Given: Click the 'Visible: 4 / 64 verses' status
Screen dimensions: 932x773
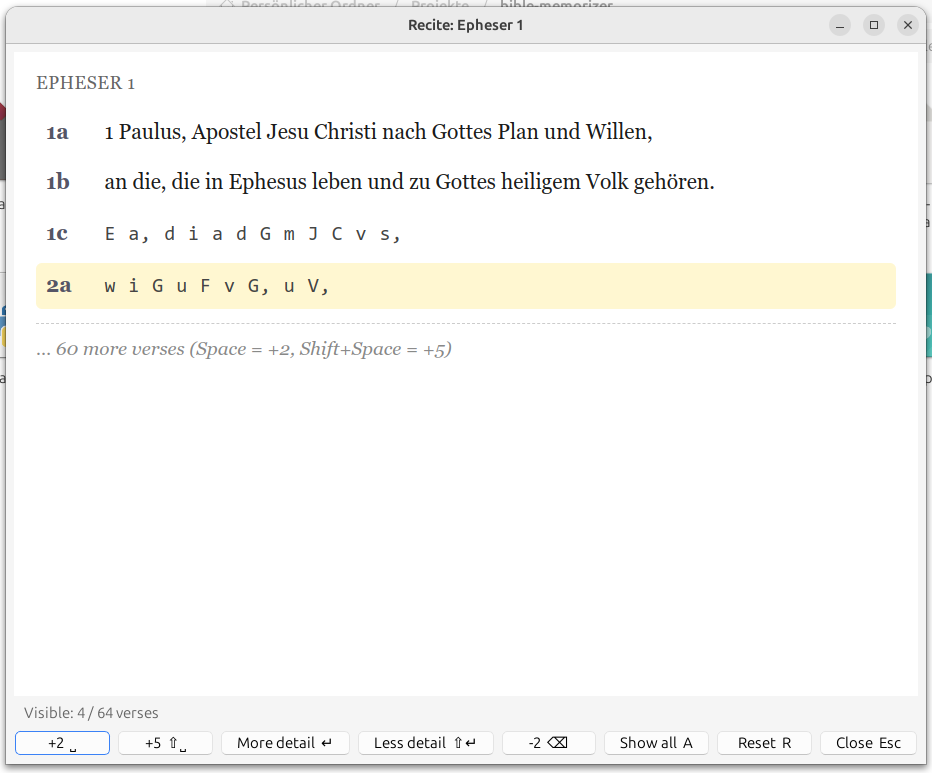Looking at the screenshot, I should click(x=91, y=712).
